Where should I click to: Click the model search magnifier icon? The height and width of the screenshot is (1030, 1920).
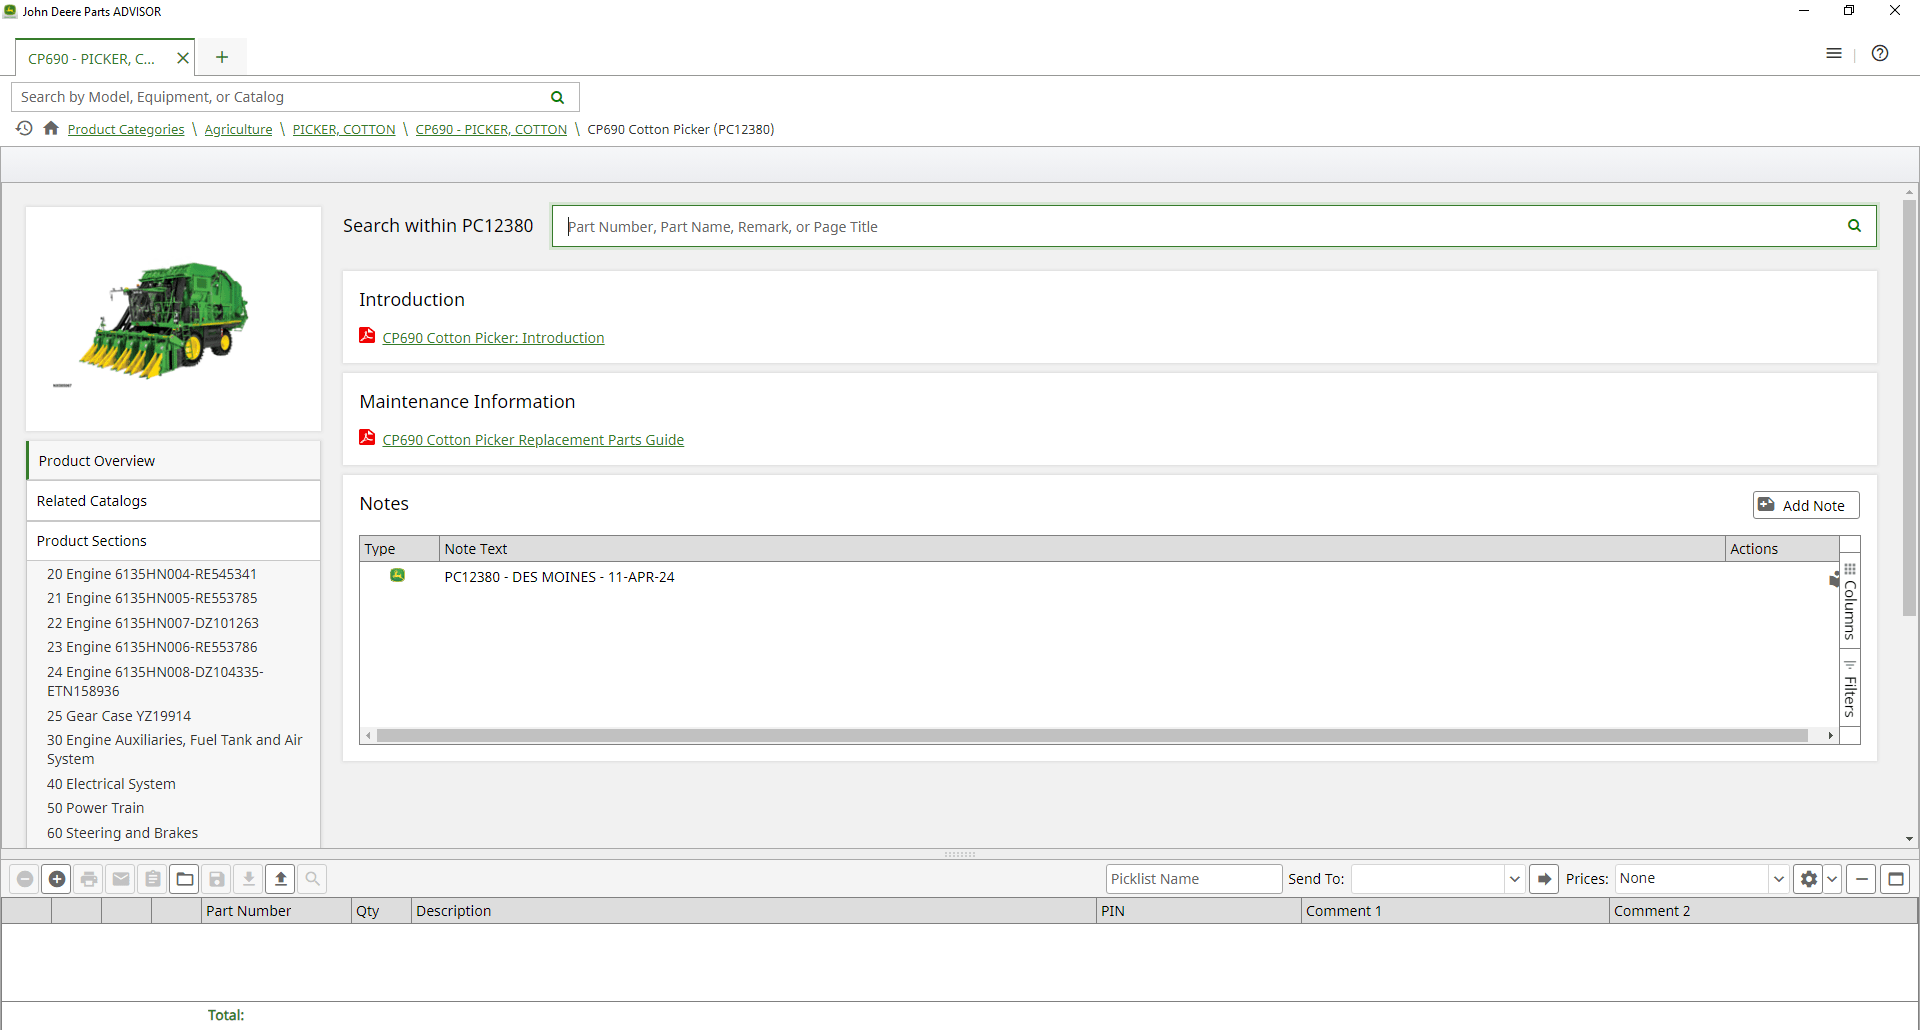click(x=558, y=97)
